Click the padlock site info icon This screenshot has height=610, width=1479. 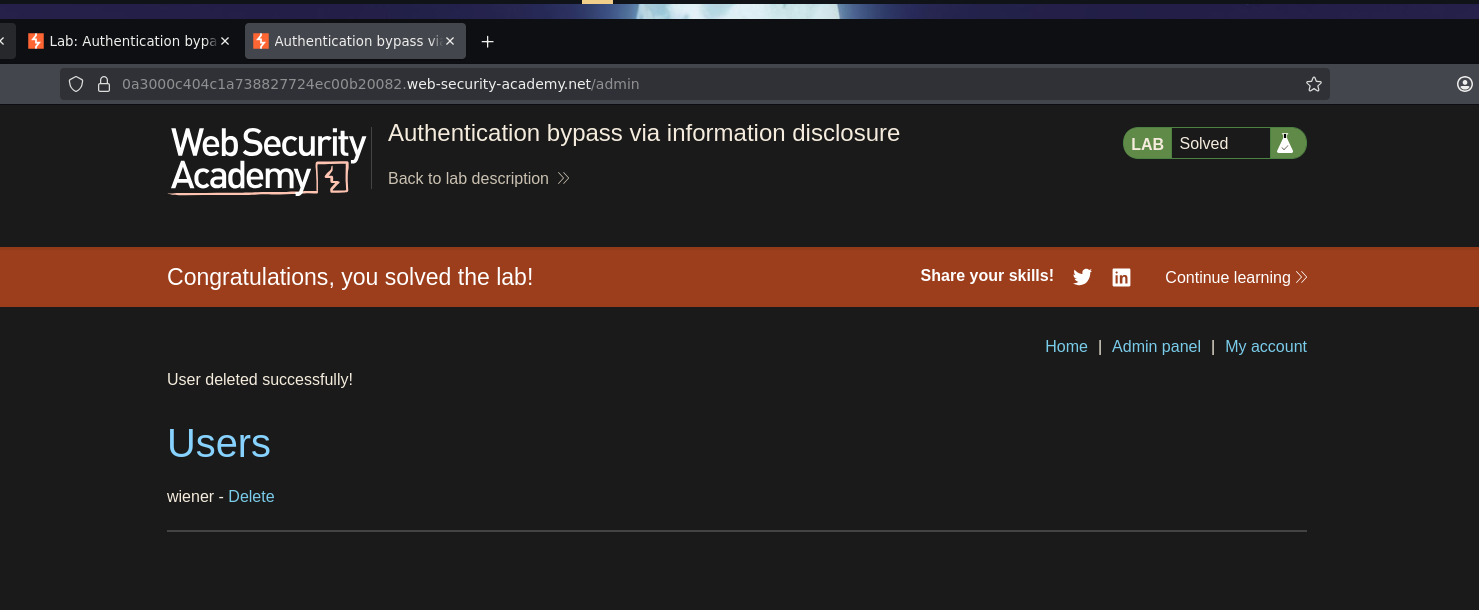coord(103,84)
